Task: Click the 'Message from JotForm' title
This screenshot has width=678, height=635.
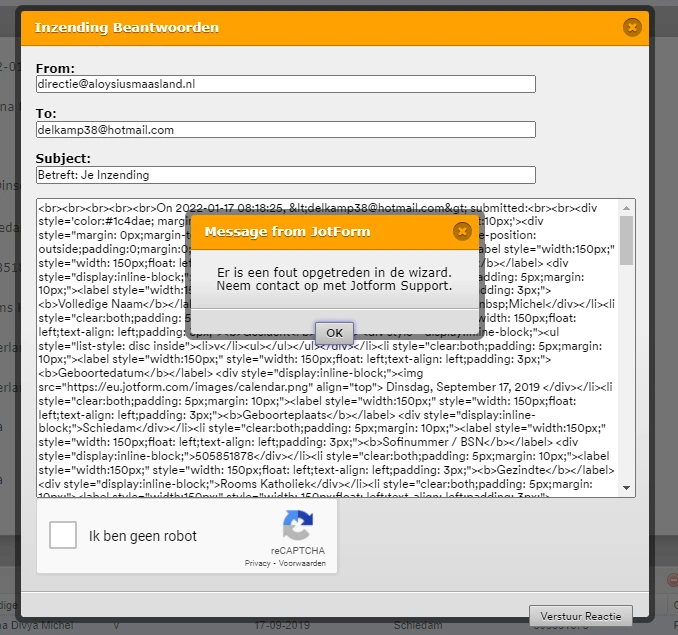Action: pos(287,232)
